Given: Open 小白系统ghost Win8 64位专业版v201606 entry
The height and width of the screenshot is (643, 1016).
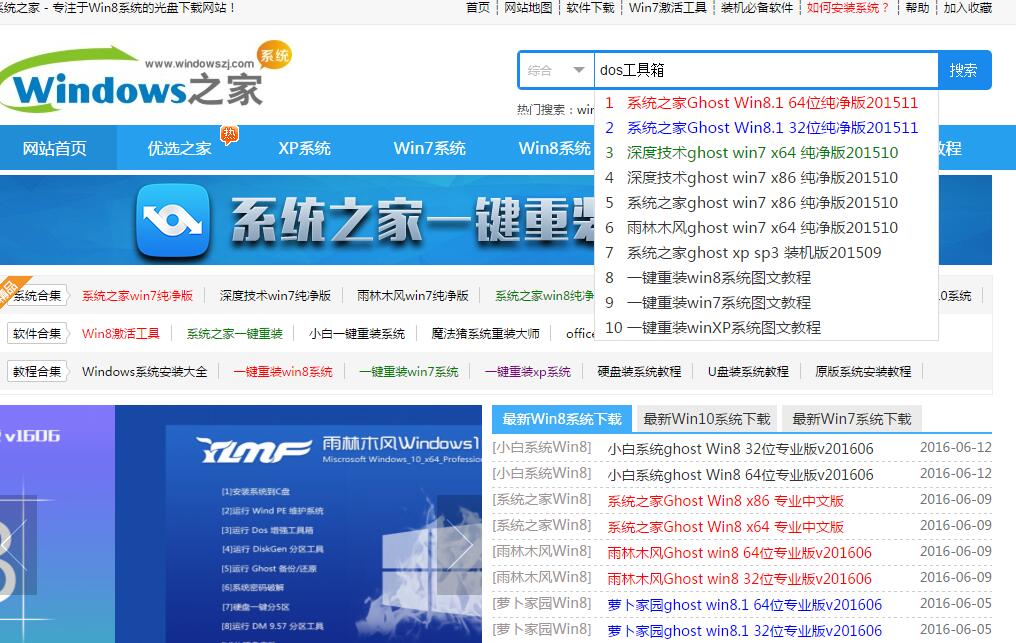Looking at the screenshot, I should pos(740,474).
